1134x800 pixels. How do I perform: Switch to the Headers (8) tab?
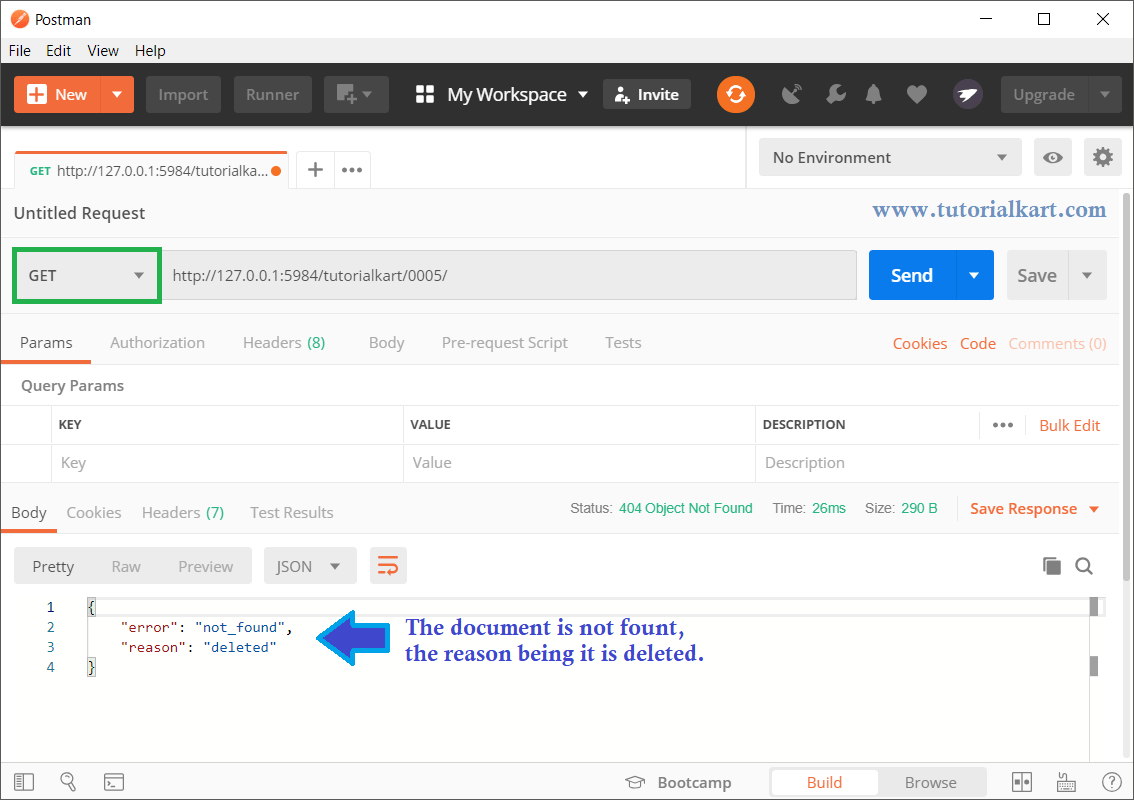click(283, 342)
